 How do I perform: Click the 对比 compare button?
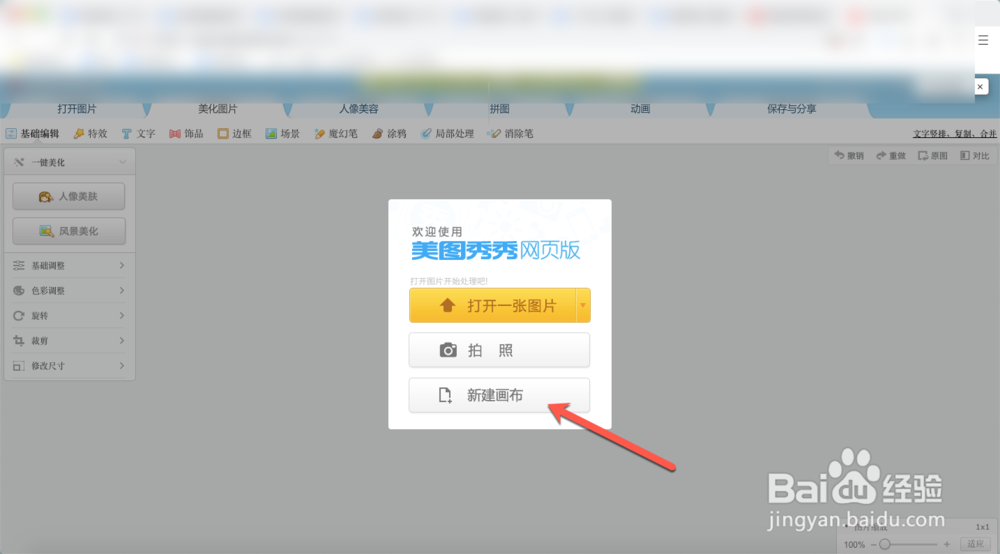[x=974, y=156]
